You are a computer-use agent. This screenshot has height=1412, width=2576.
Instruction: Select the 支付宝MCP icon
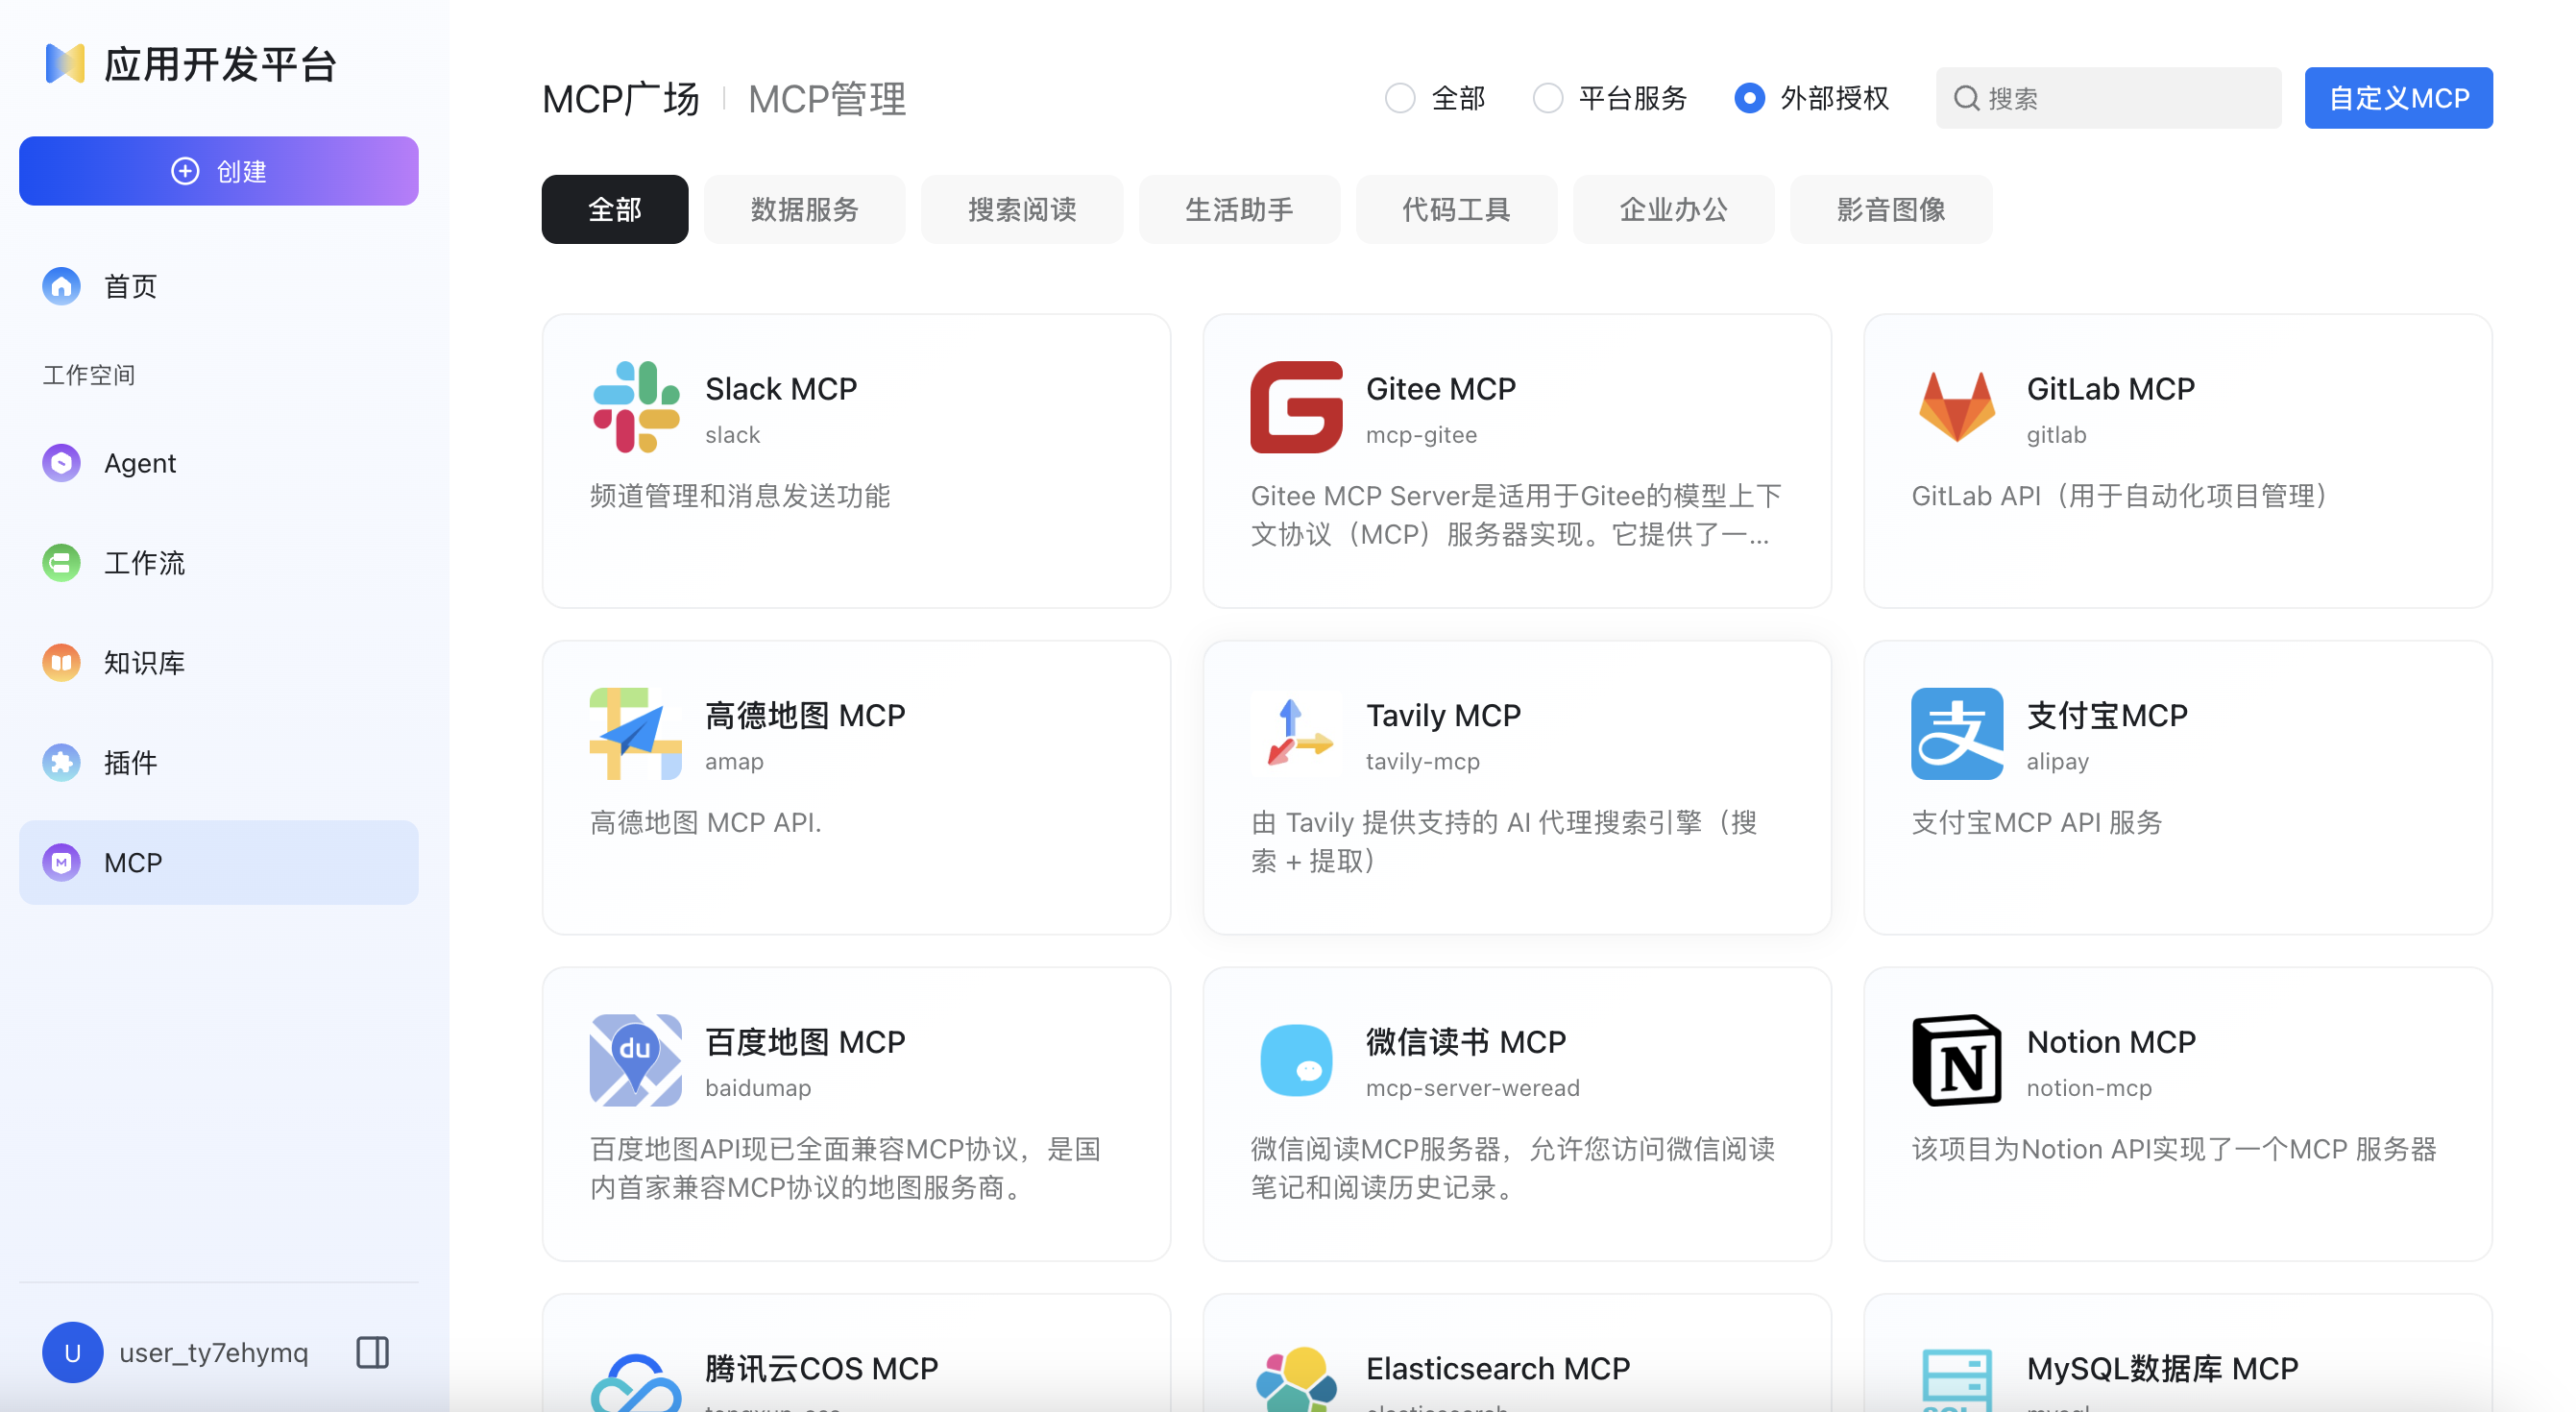tap(1957, 733)
